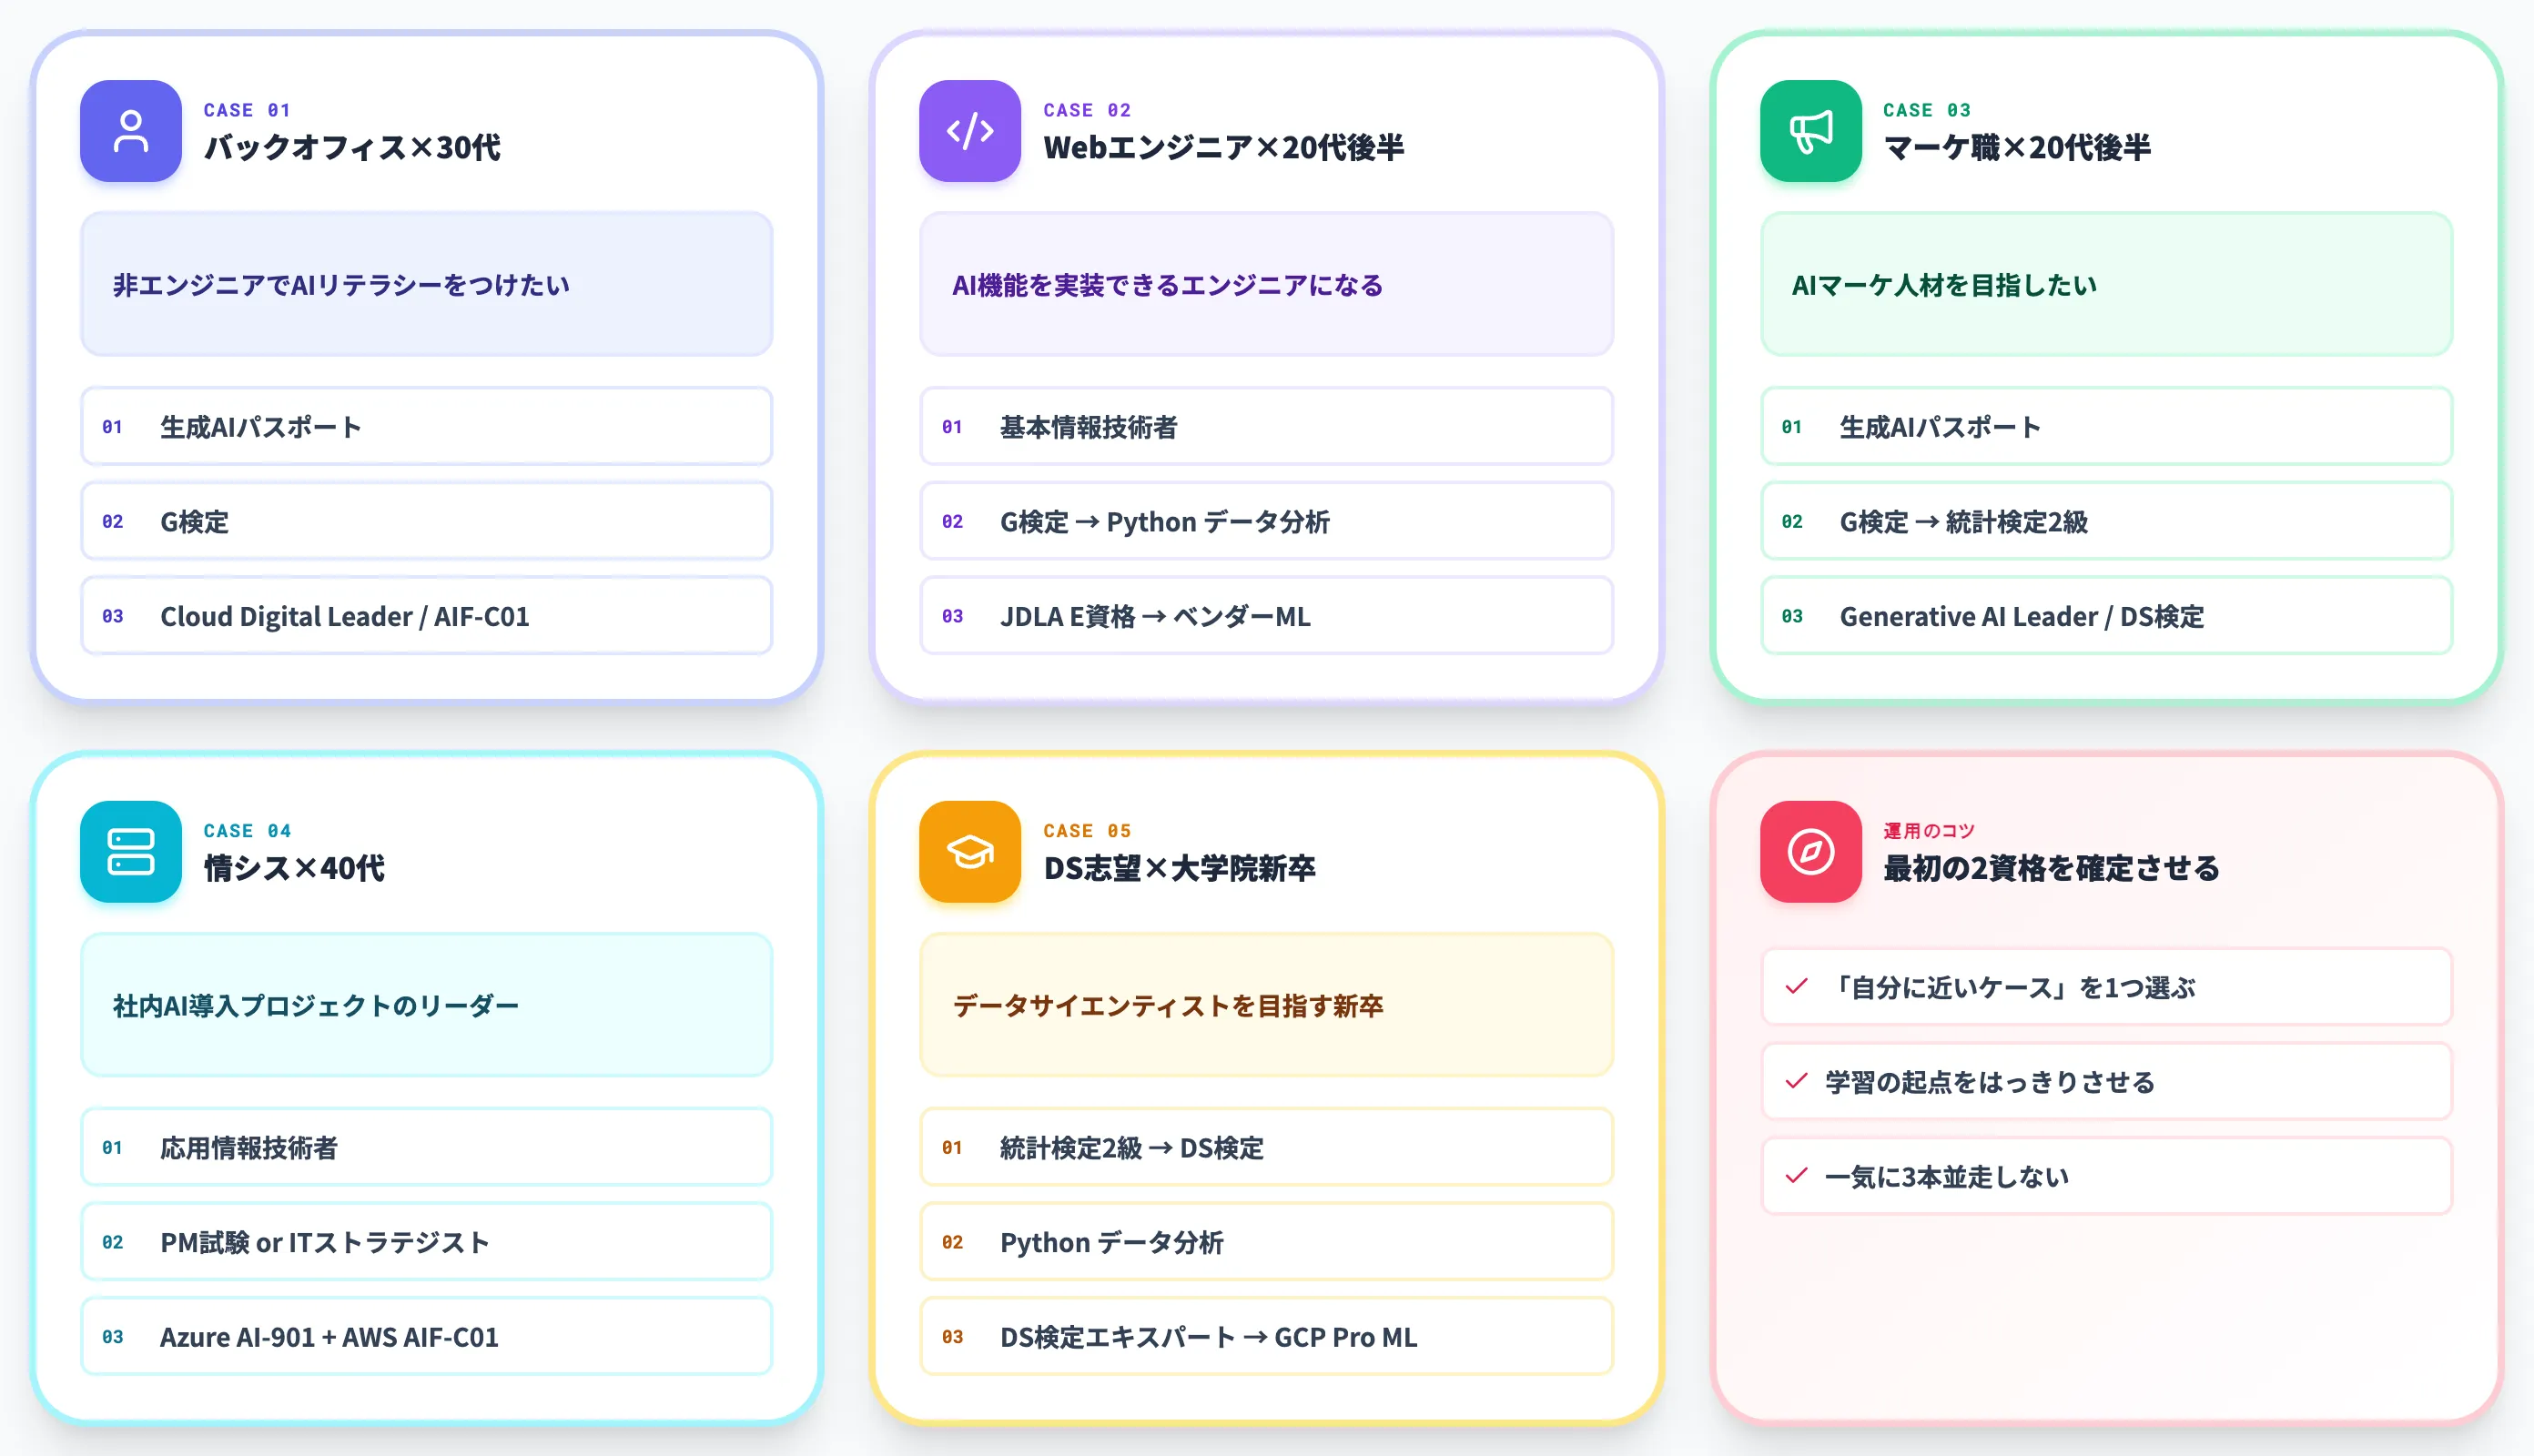Click the megaphone icon of Case 03

(1810, 131)
